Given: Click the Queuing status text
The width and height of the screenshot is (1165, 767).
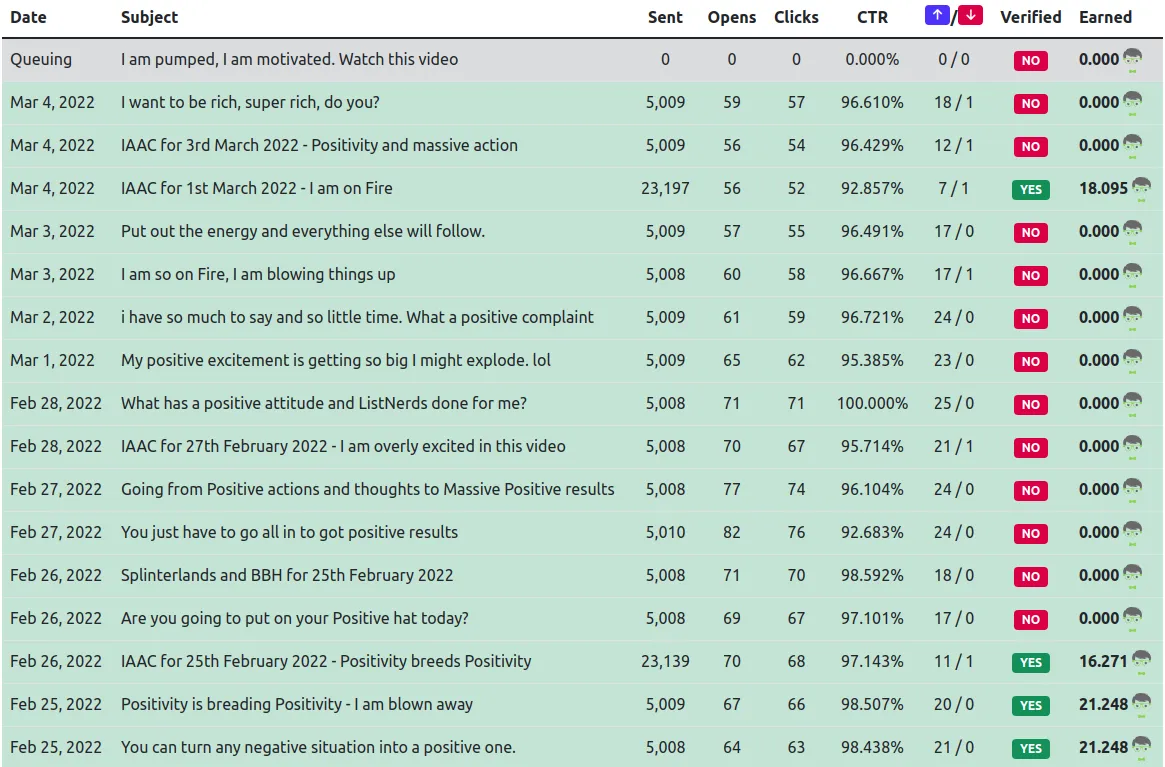Looking at the screenshot, I should click(x=41, y=59).
